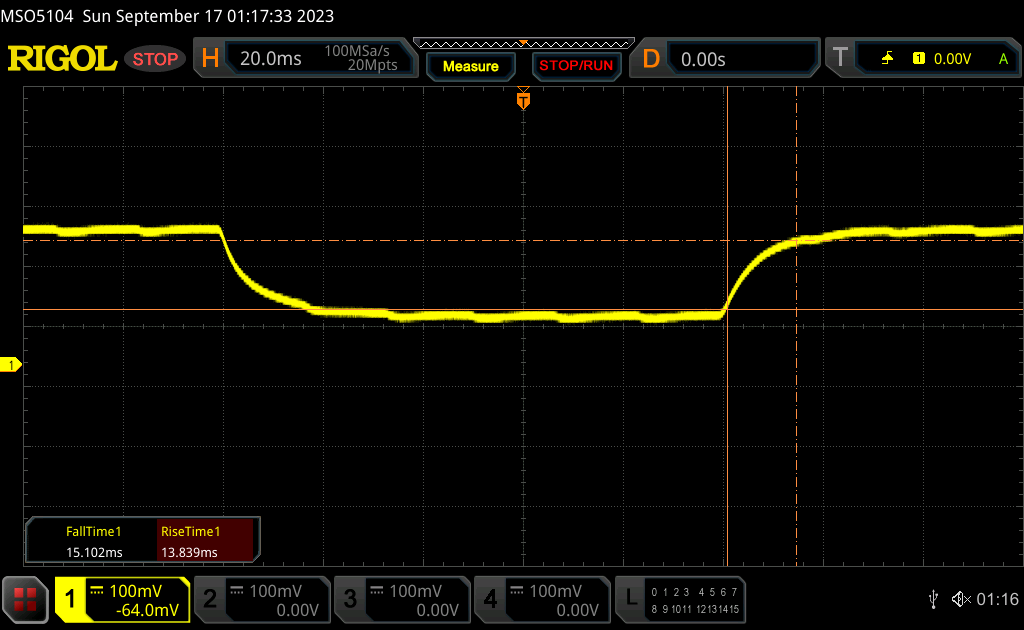Open the delay D settings icon
The width and height of the screenshot is (1024, 630).
pyautogui.click(x=651, y=59)
